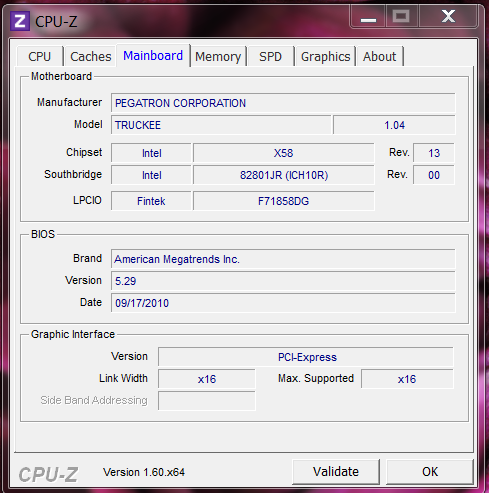Viewport: 489px width, 493px height.
Task: Minimize the CPU-Z window
Action: [x=368, y=17]
